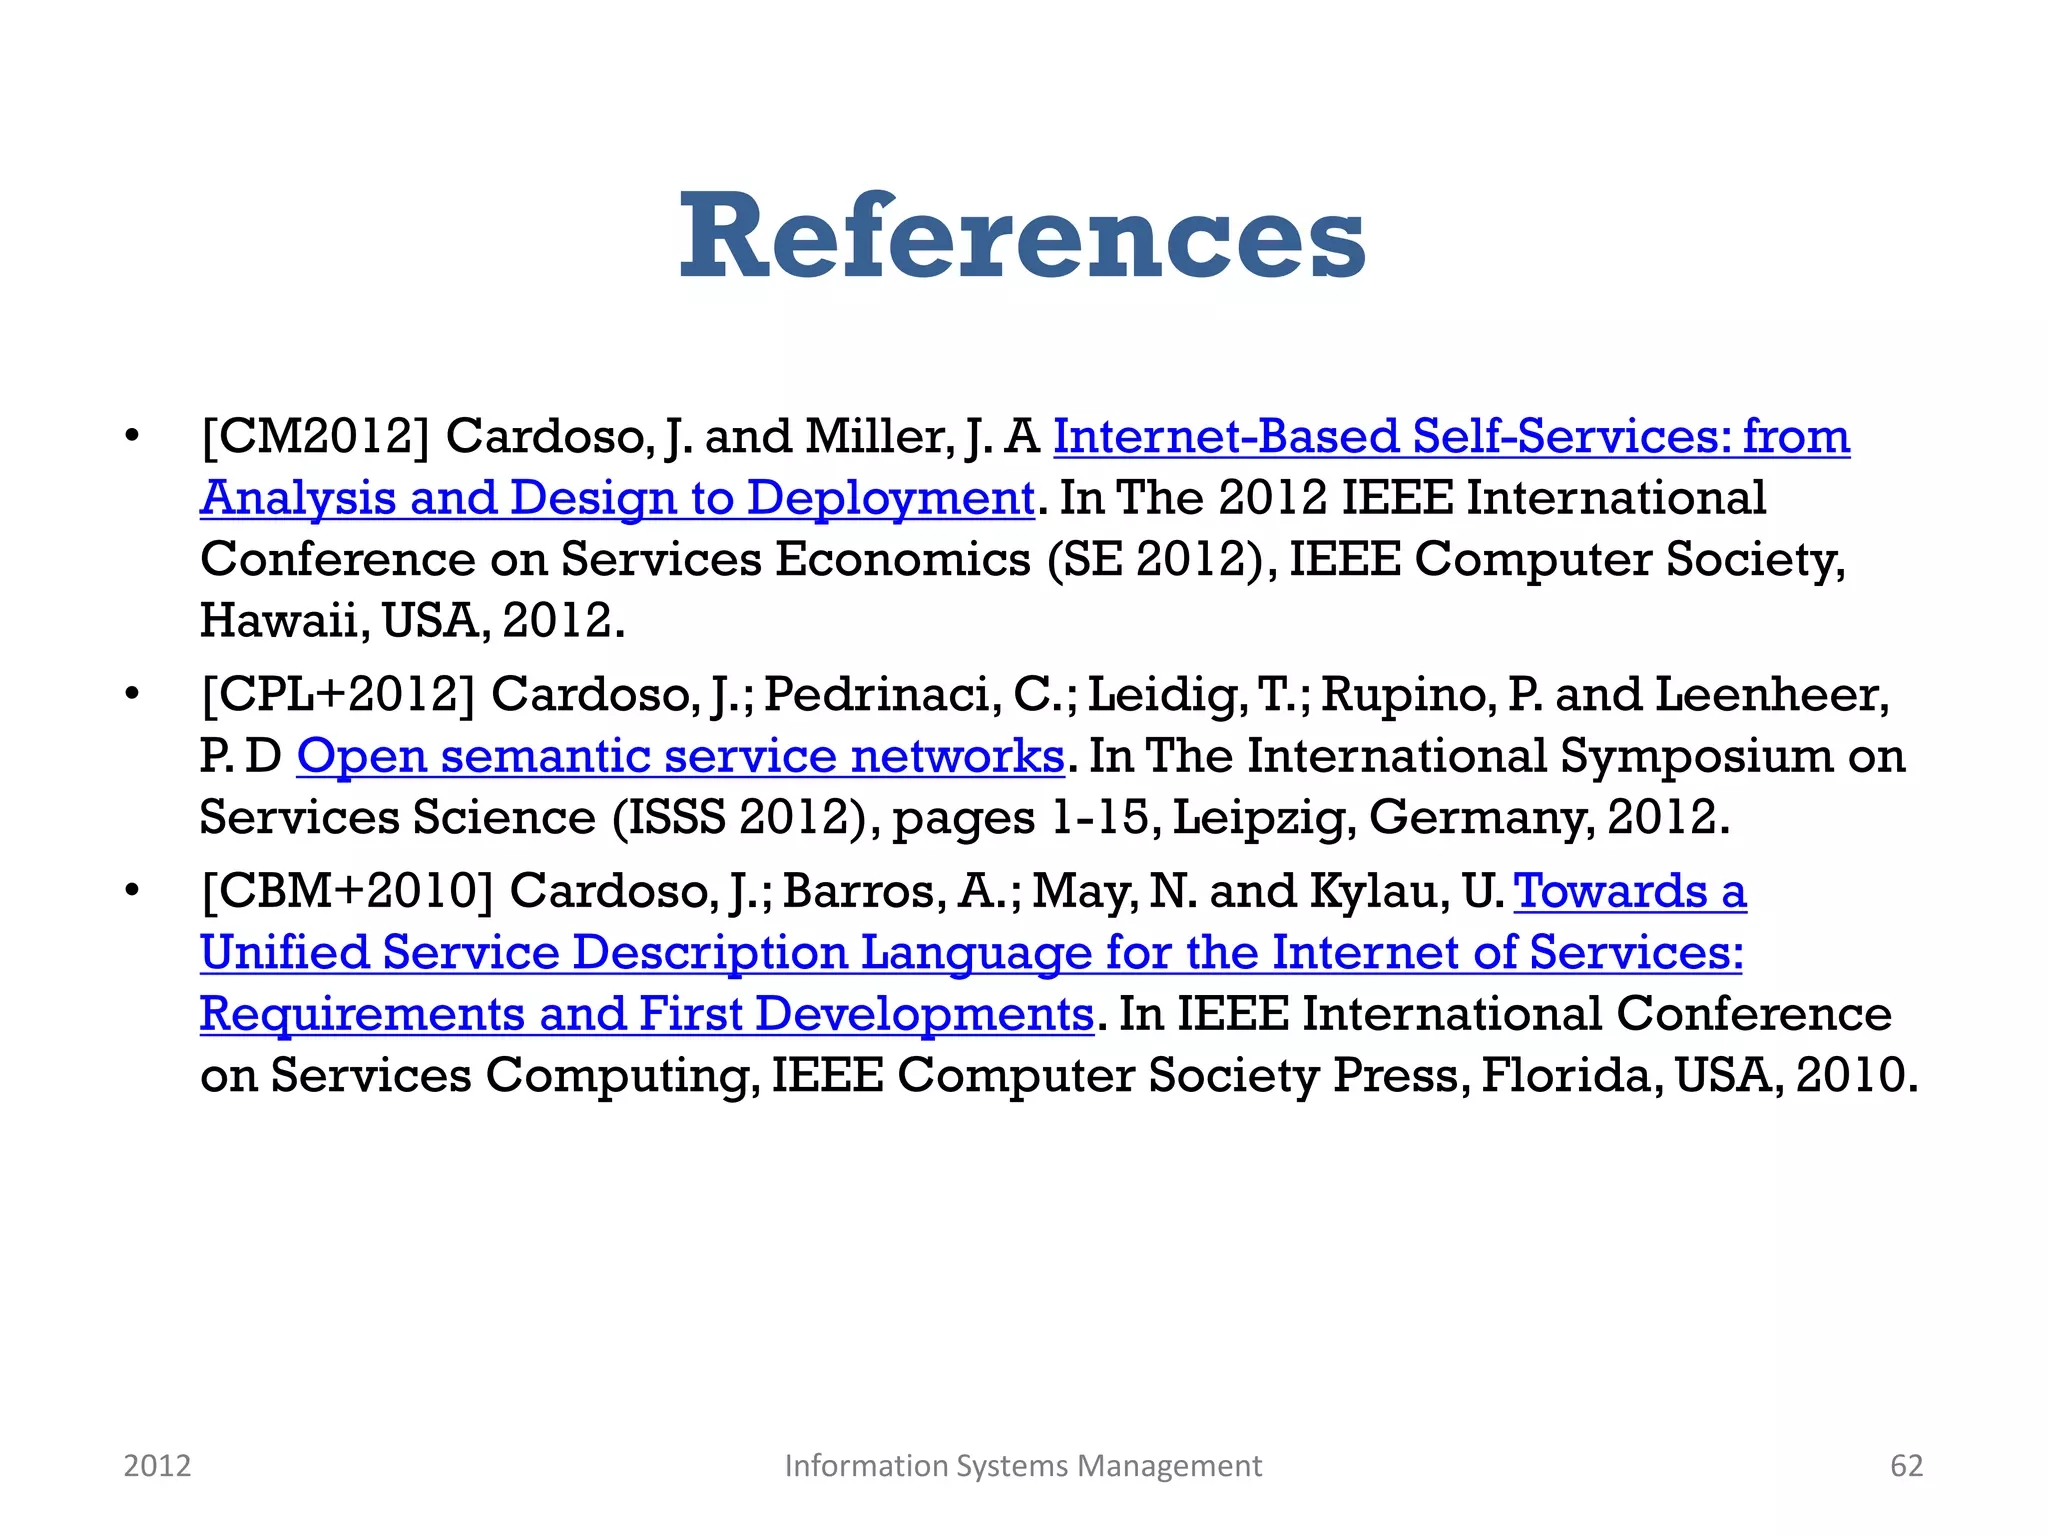Viewport: 2048px width, 1536px height.
Task: Open the Internet-Based Self-Services paper link
Action: coord(1450,437)
